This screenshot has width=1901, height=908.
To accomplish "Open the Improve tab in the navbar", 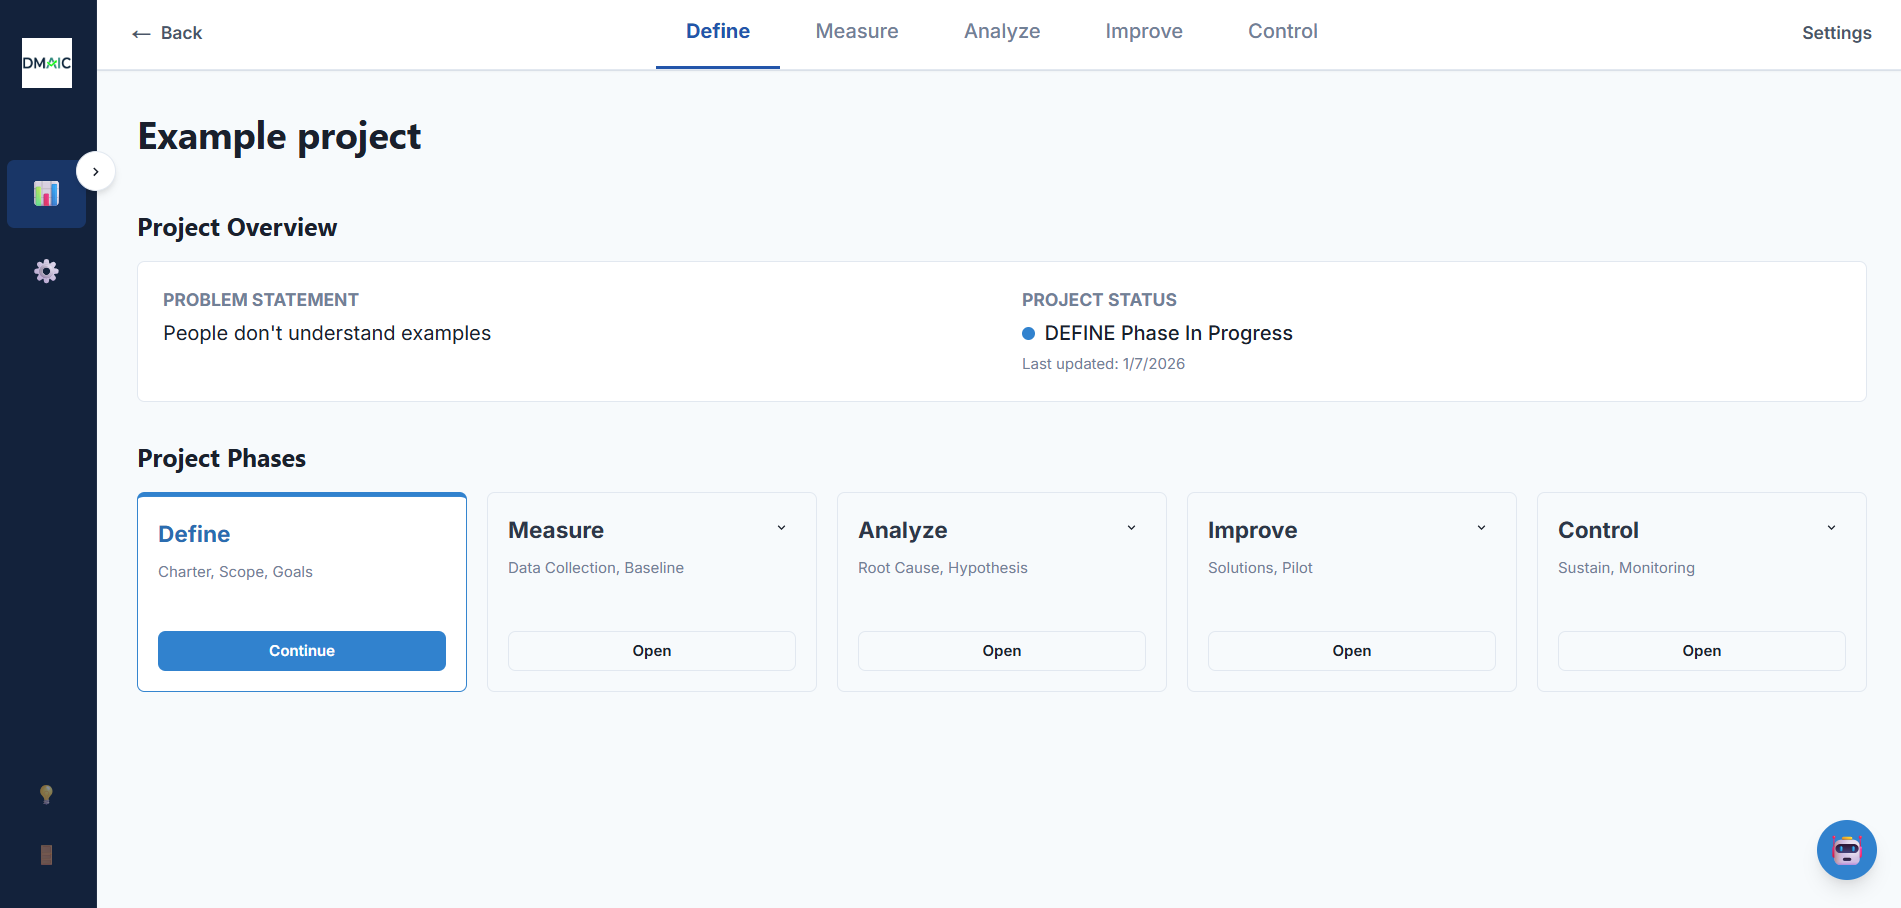I will 1143,31.
